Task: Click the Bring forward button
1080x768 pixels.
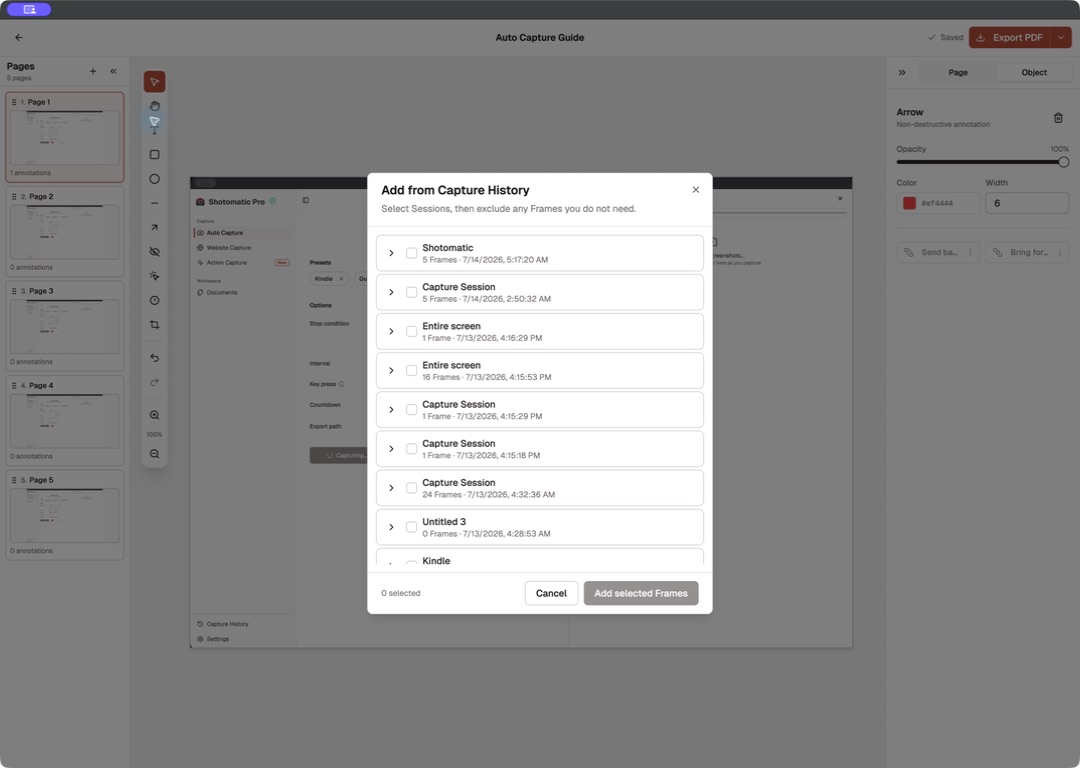Action: pyautogui.click(x=1027, y=252)
